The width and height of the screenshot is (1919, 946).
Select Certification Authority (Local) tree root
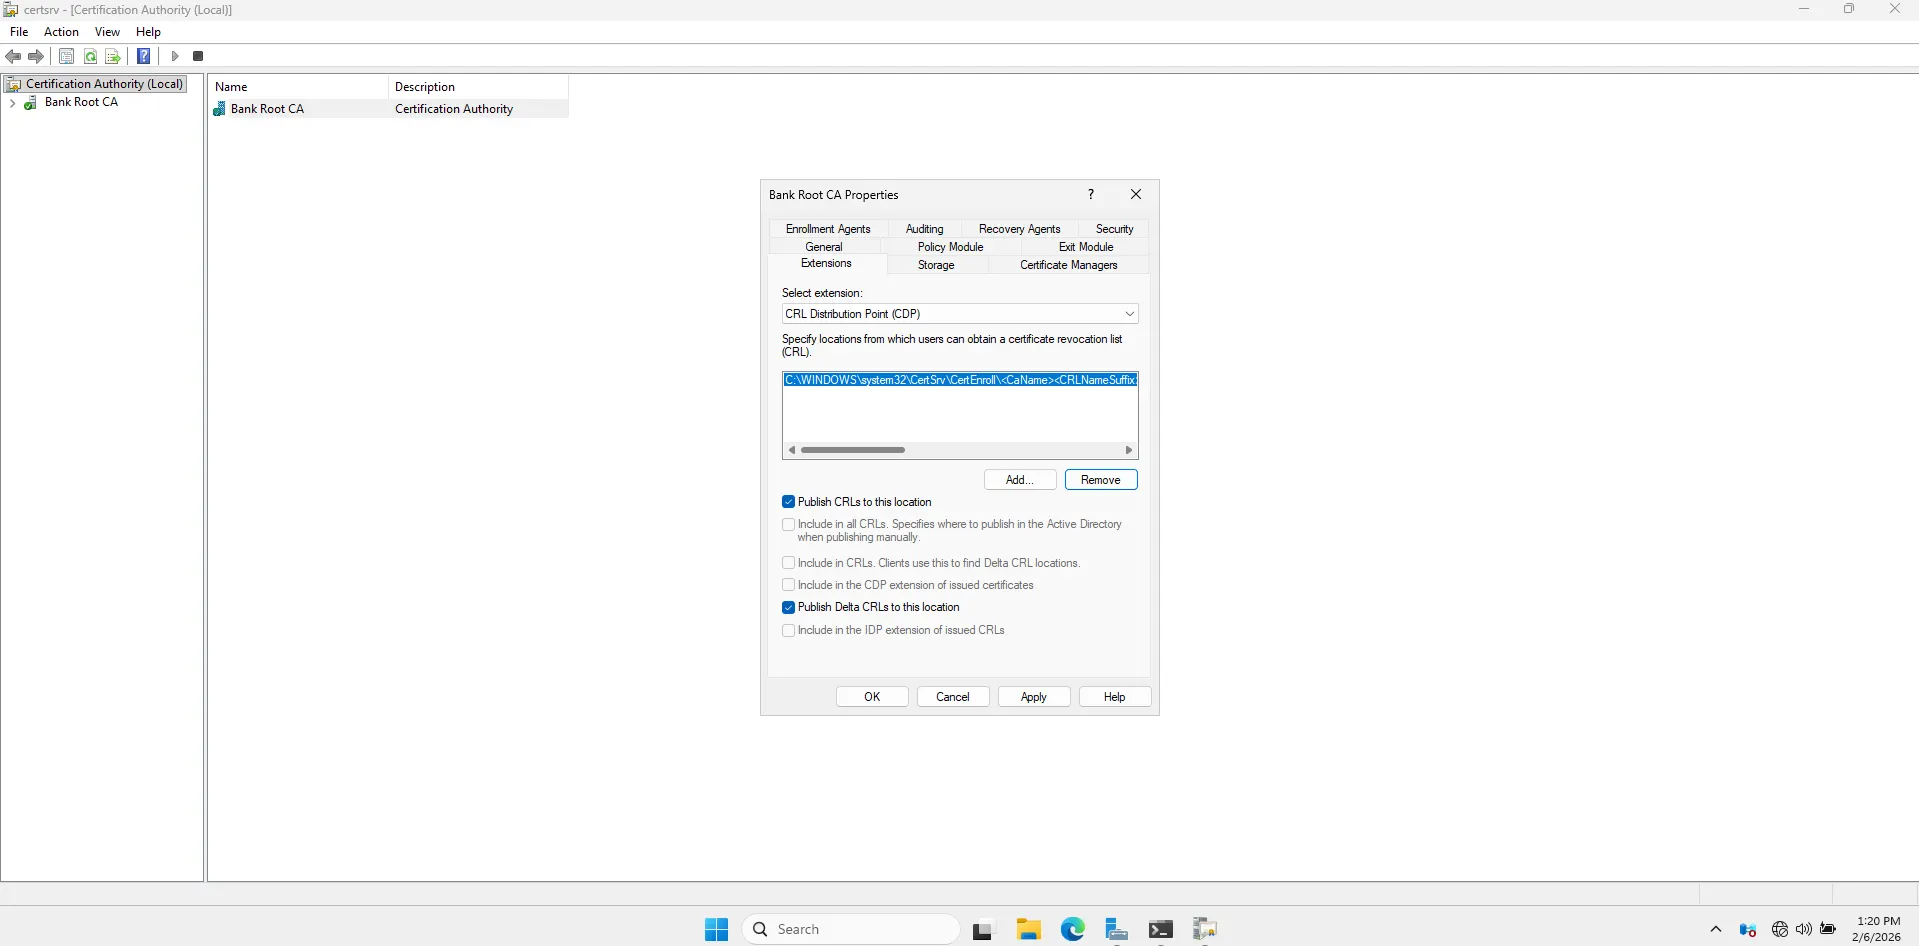[x=96, y=84]
